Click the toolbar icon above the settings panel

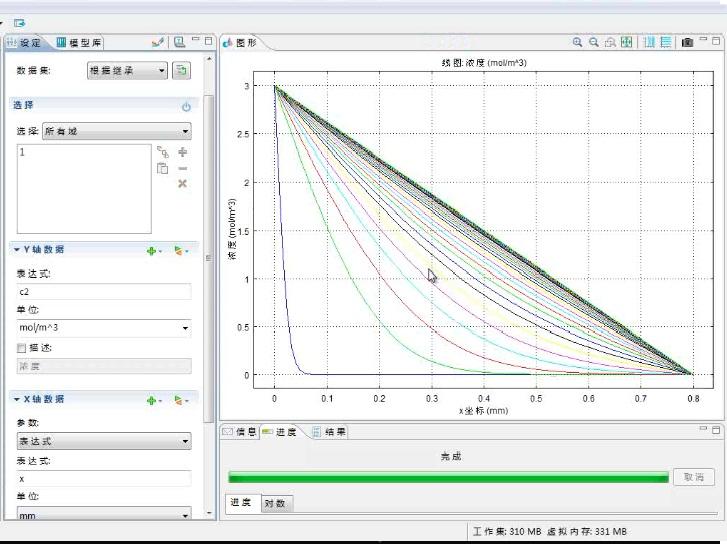point(19,23)
